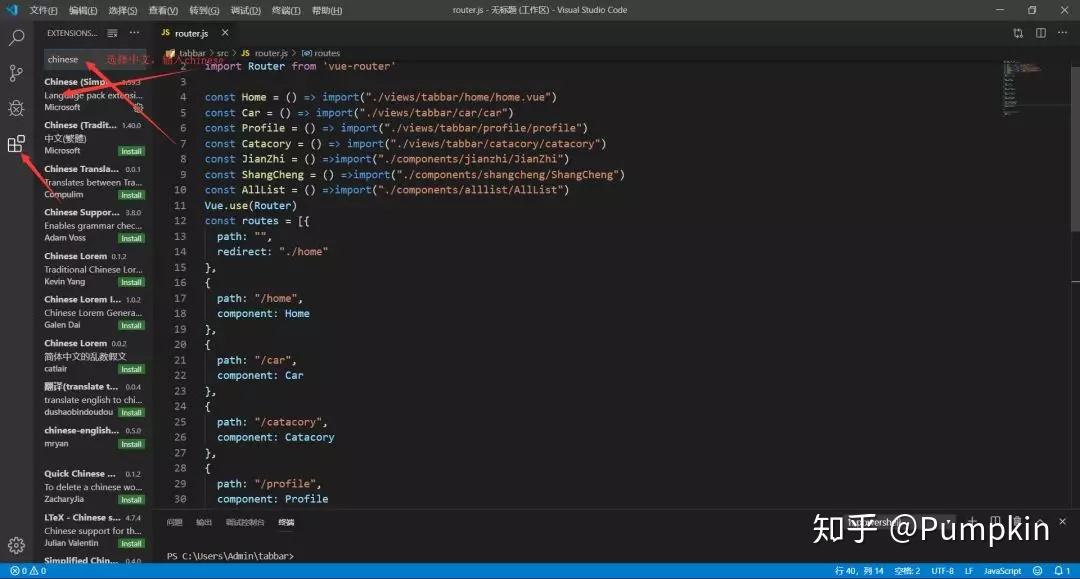The width and height of the screenshot is (1080, 579).
Task: Open extensions filter ellipsis menu
Action: tap(134, 32)
